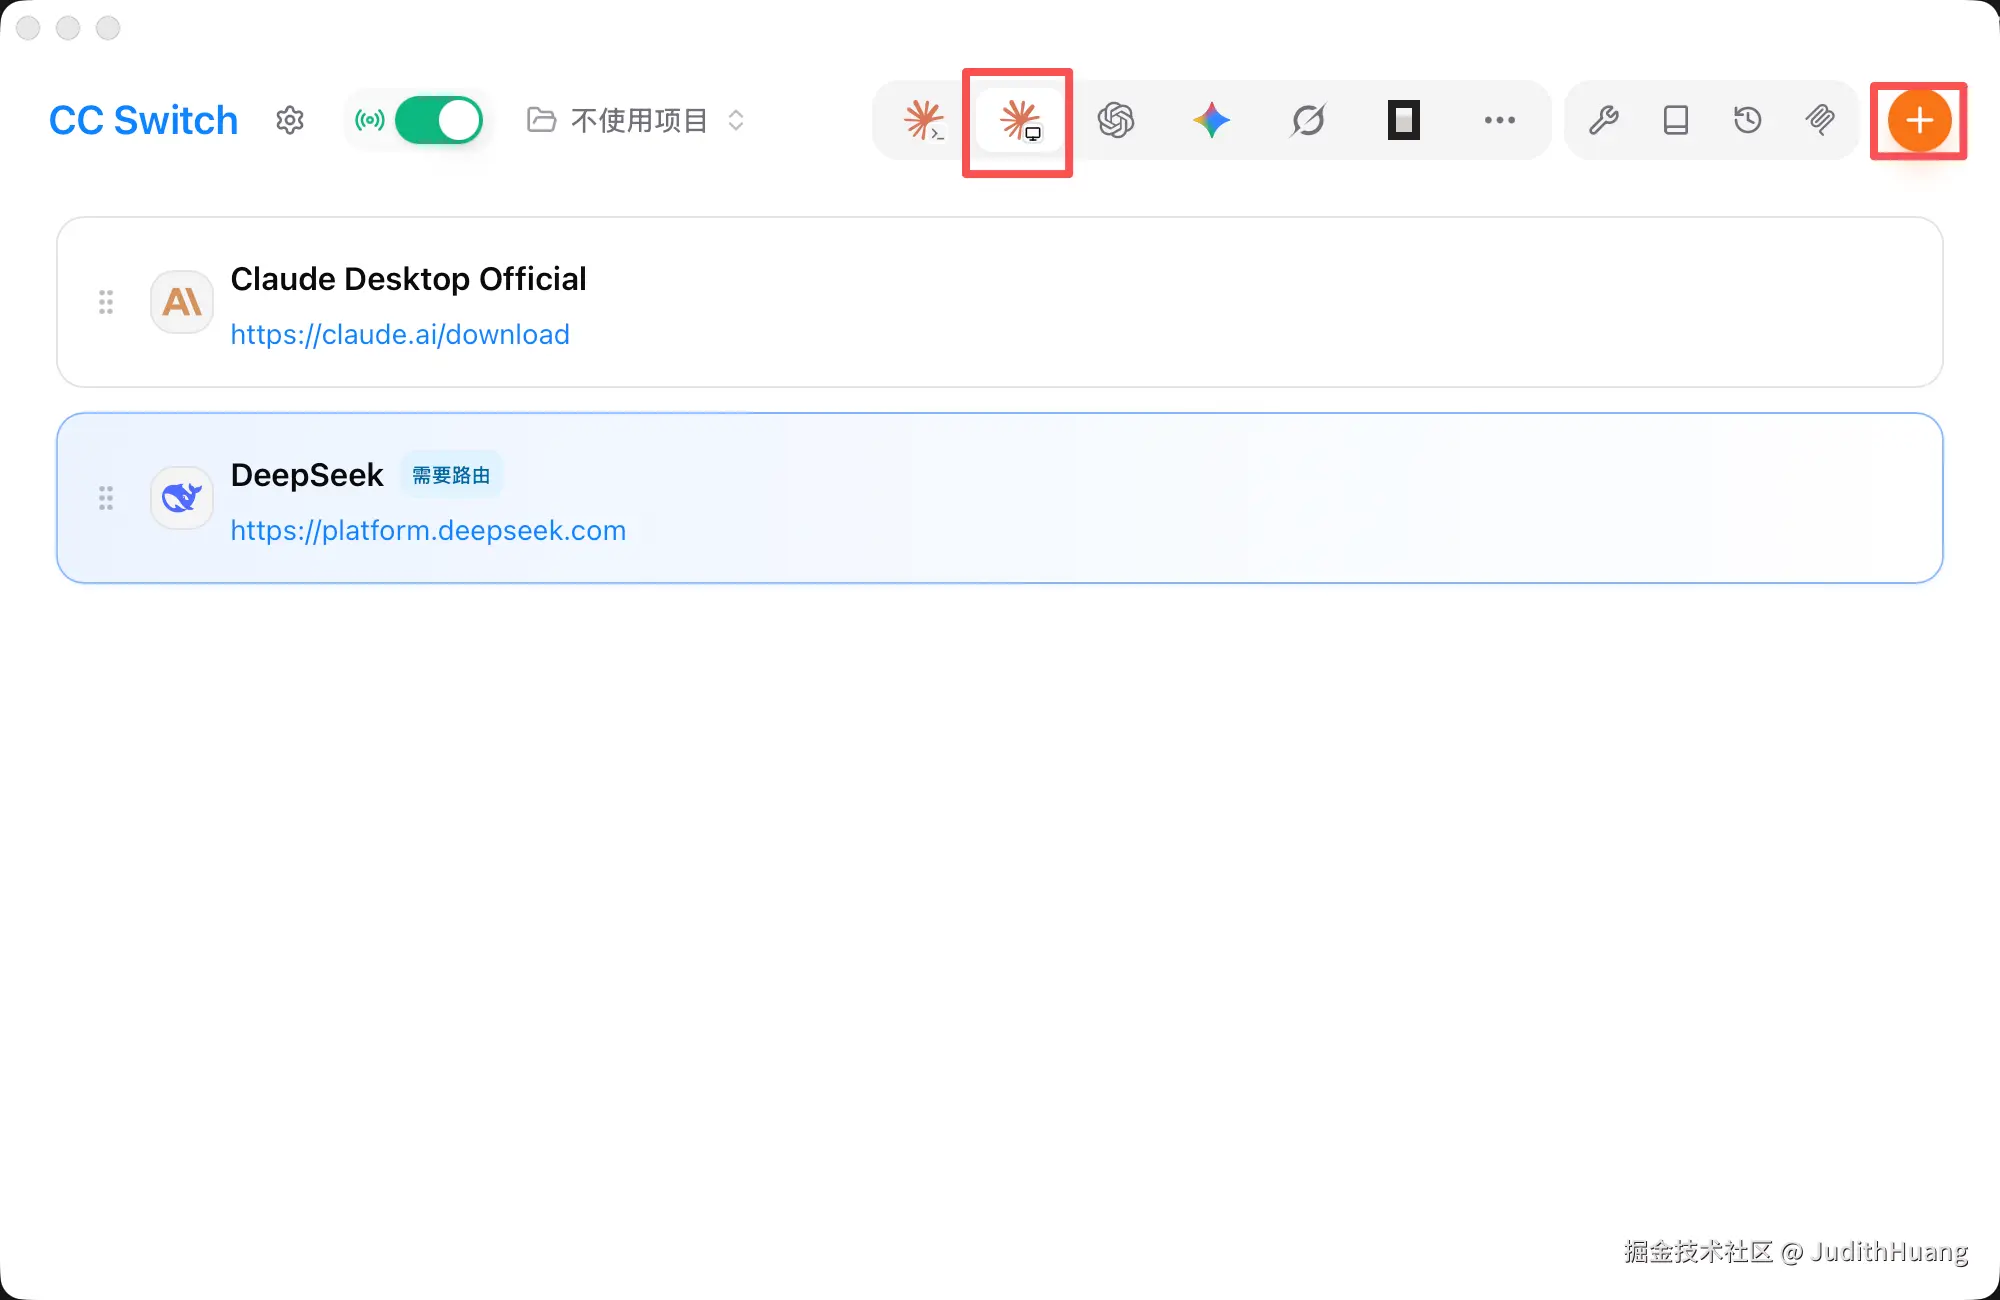Image resolution: width=2000 pixels, height=1300 pixels.
Task: Open the history clock icon
Action: coord(1747,120)
